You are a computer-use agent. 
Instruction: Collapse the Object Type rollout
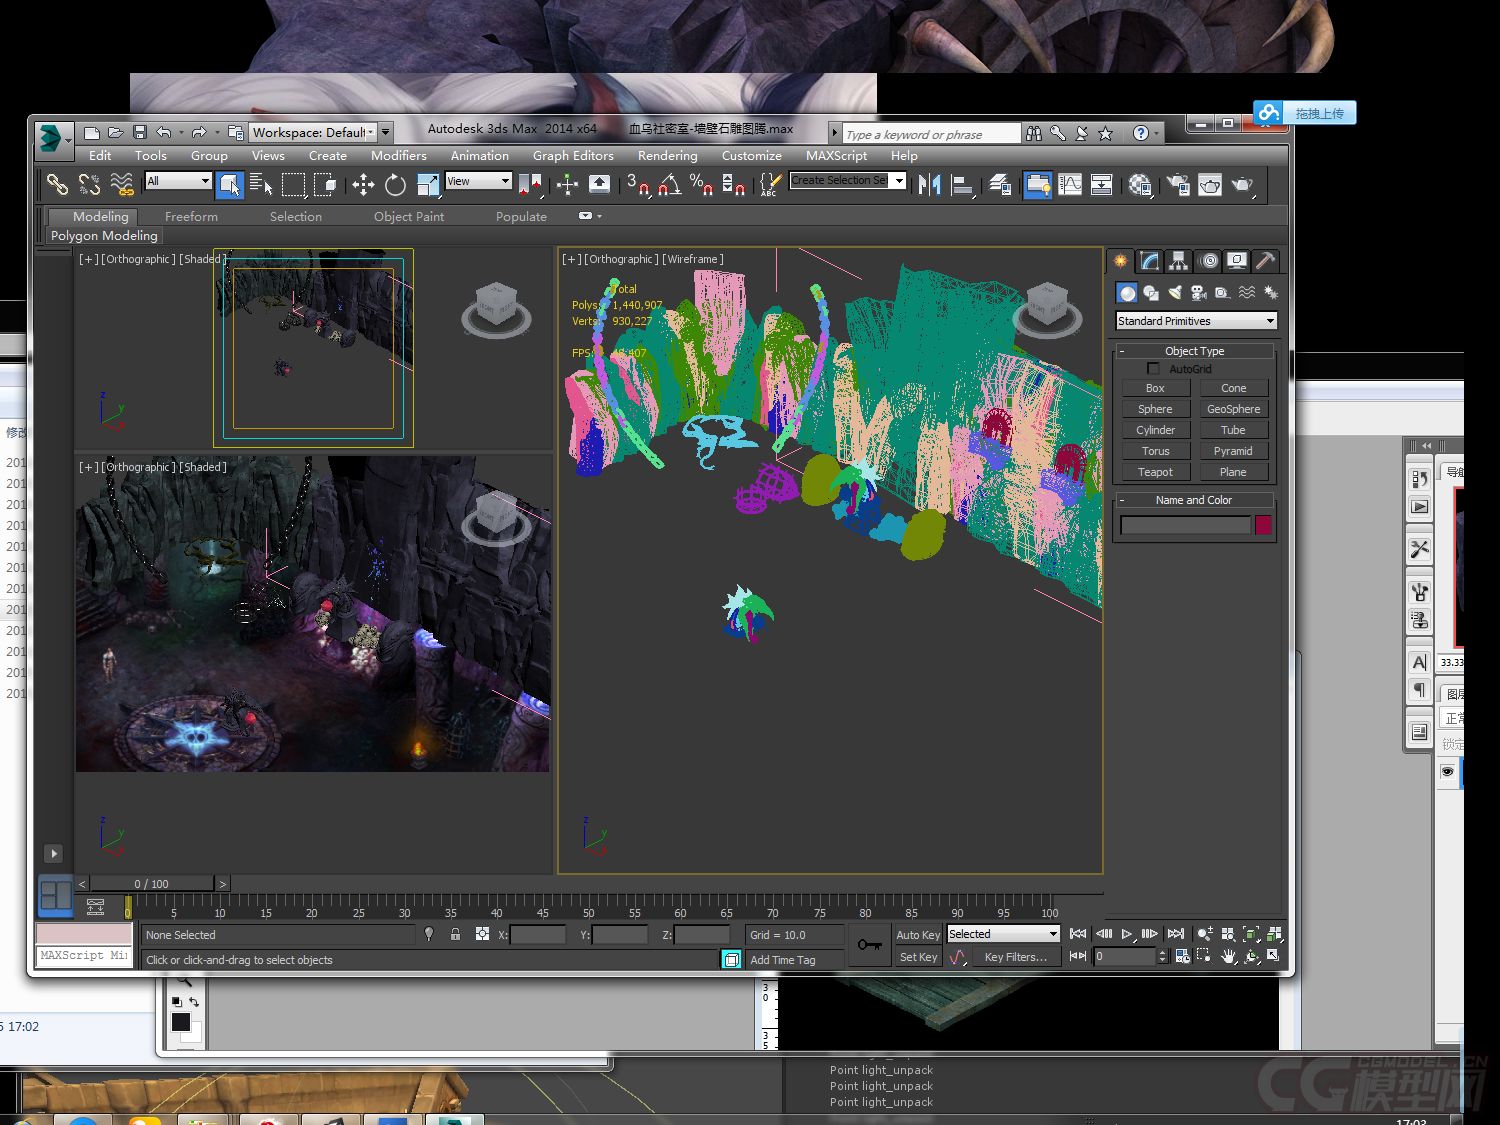[x=1194, y=351]
